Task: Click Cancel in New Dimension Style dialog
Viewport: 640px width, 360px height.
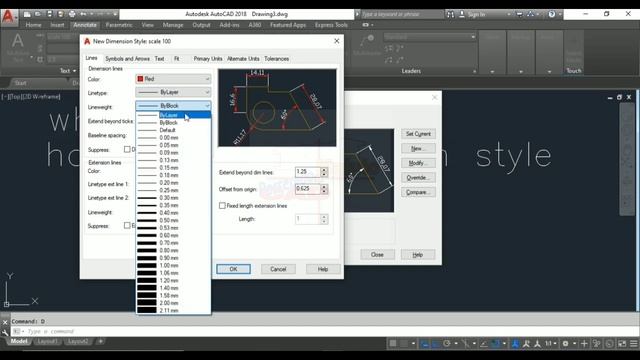Action: [x=278, y=269]
